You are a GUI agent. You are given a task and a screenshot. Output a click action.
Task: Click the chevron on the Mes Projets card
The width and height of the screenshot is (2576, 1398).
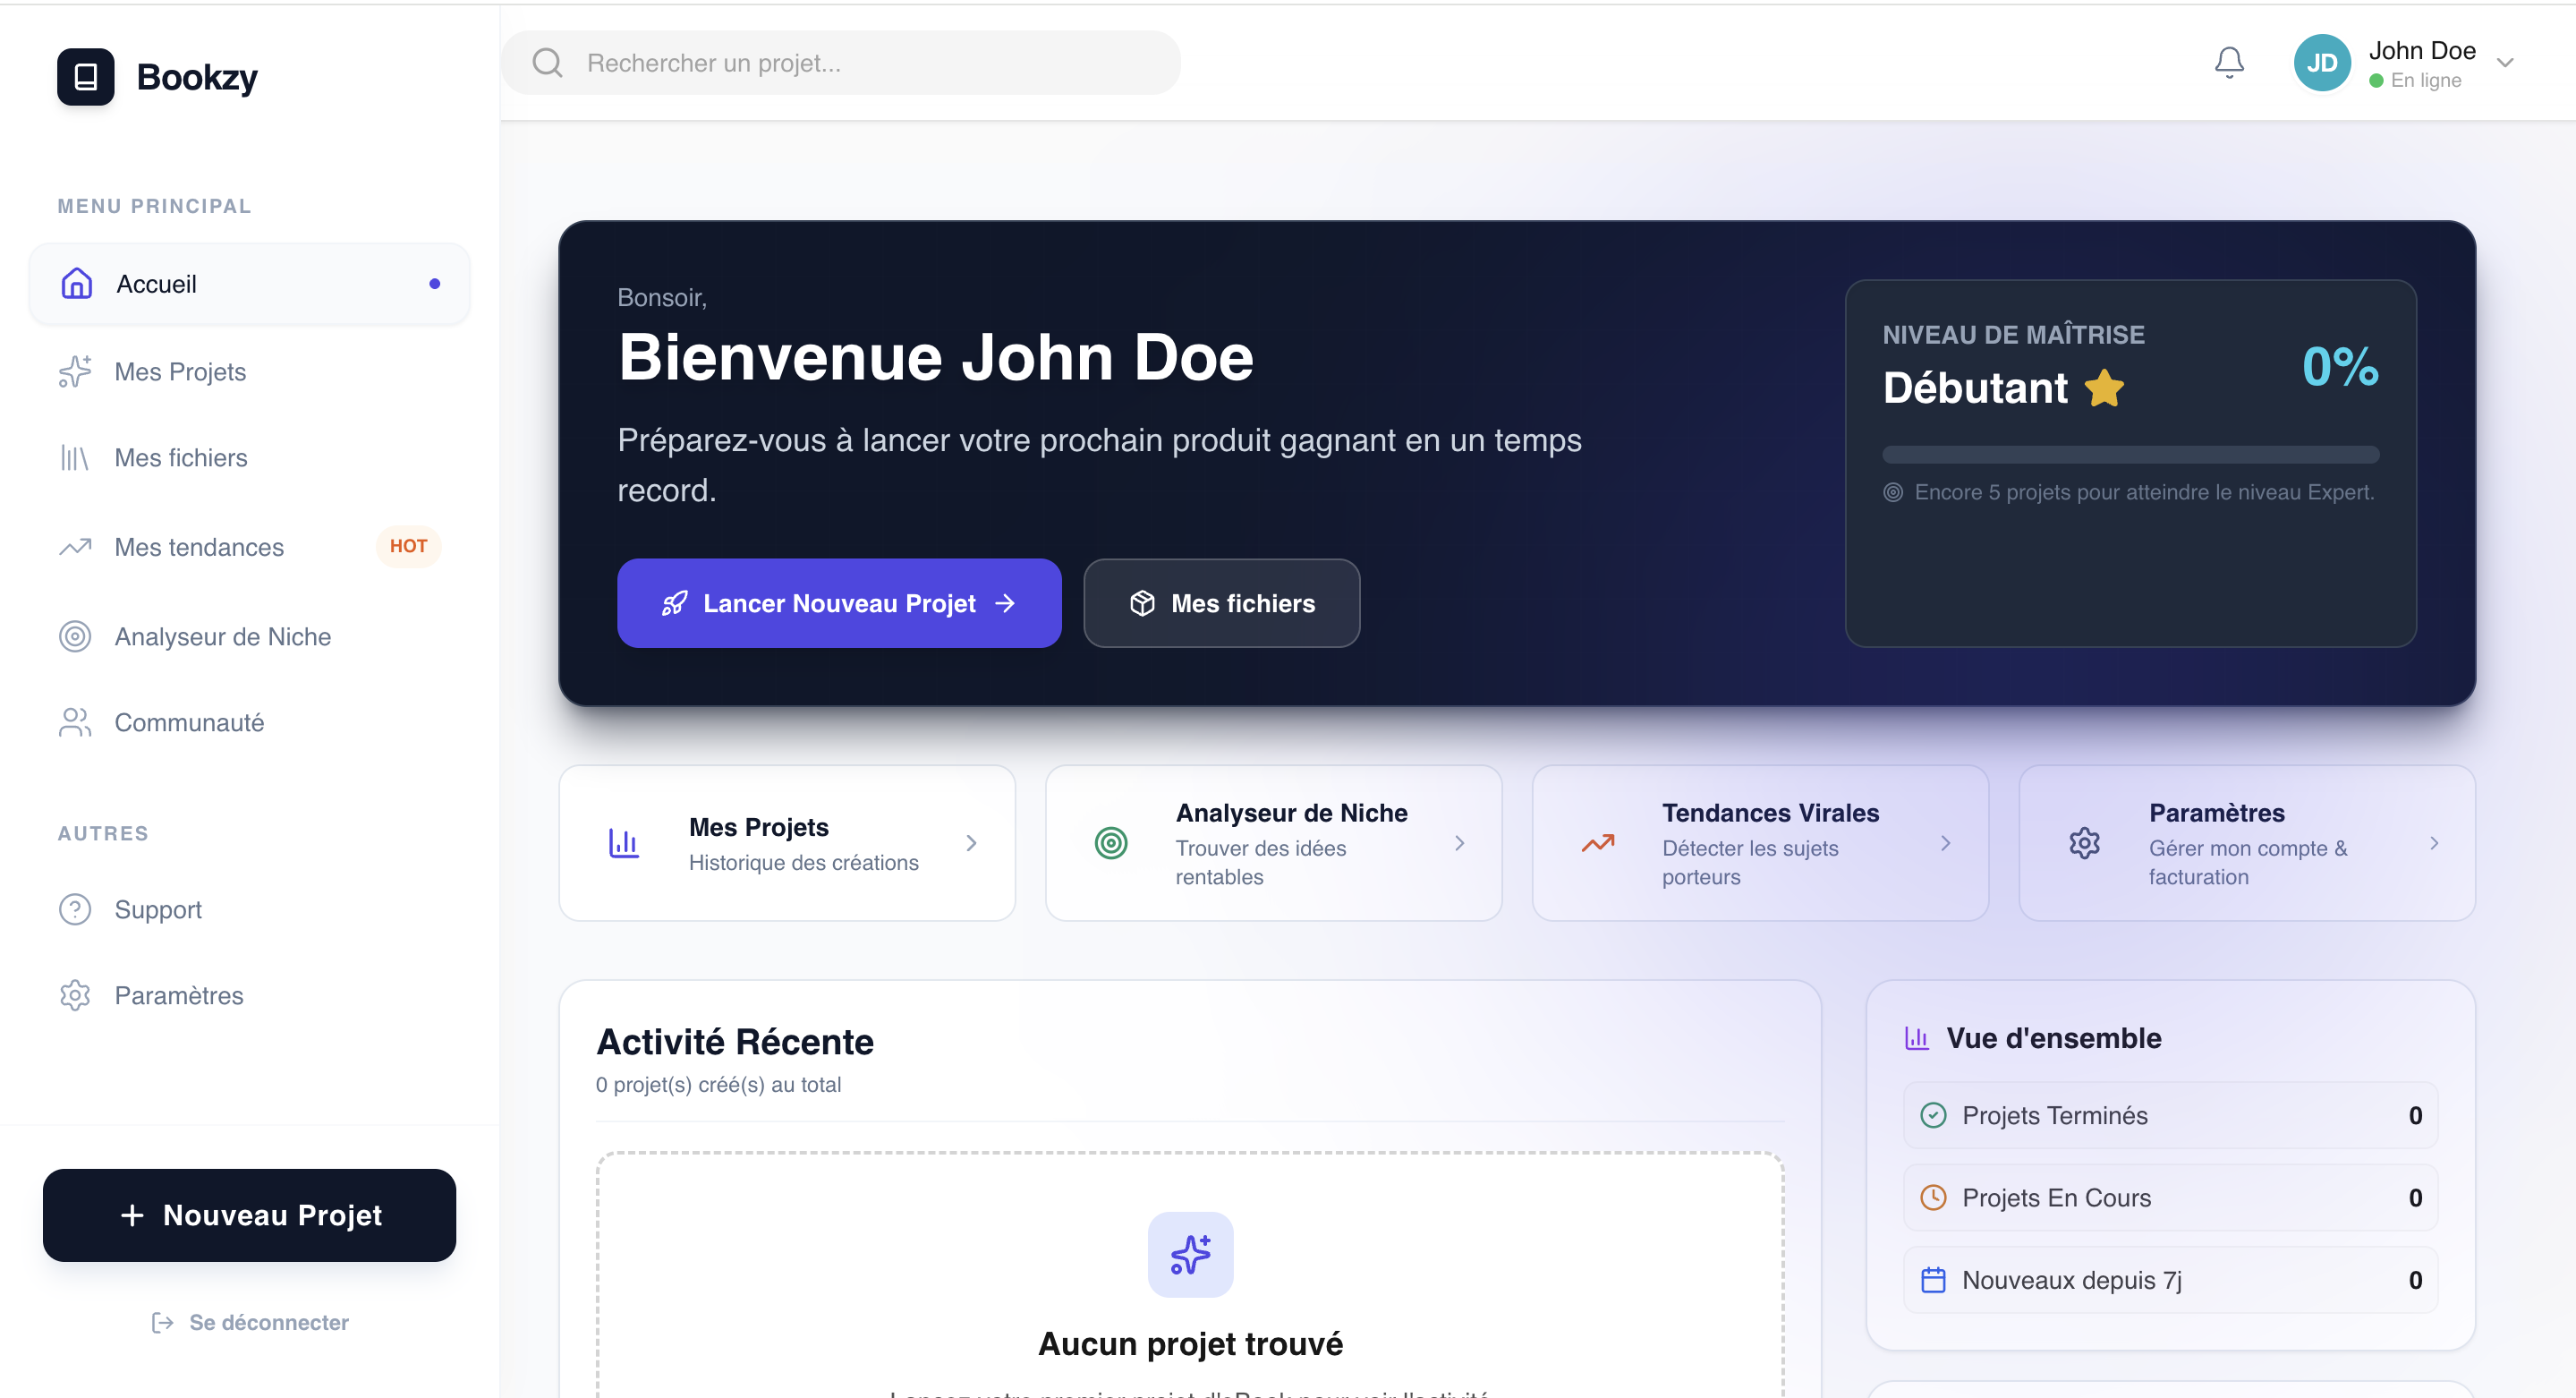click(971, 843)
